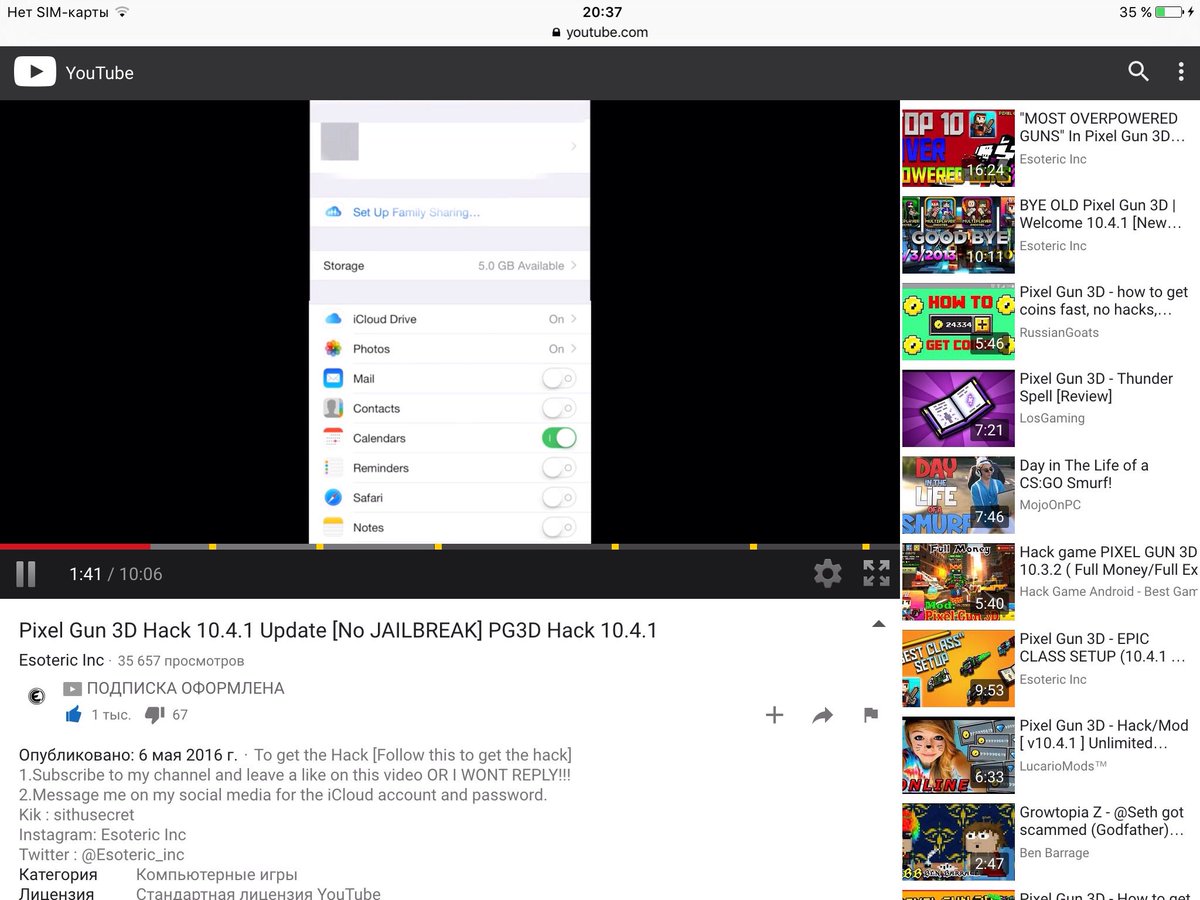Toggle the Notes switch in video
Viewport: 1200px width, 900px height.
point(559,527)
